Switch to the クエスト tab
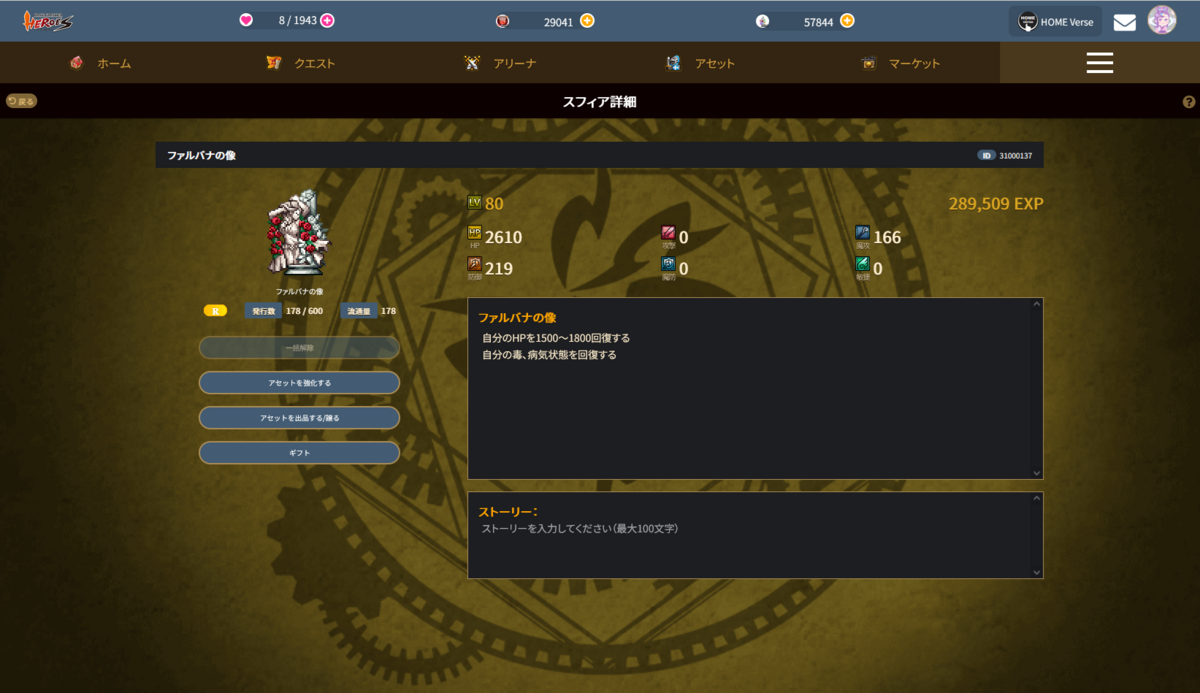 (300, 63)
